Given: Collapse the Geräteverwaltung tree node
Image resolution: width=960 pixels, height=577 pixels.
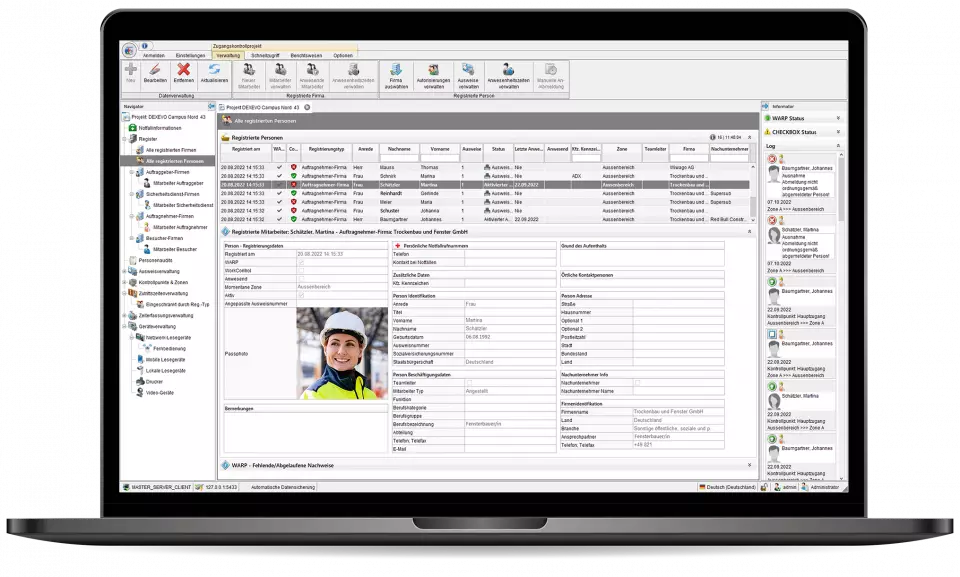Looking at the screenshot, I should click(x=125, y=324).
